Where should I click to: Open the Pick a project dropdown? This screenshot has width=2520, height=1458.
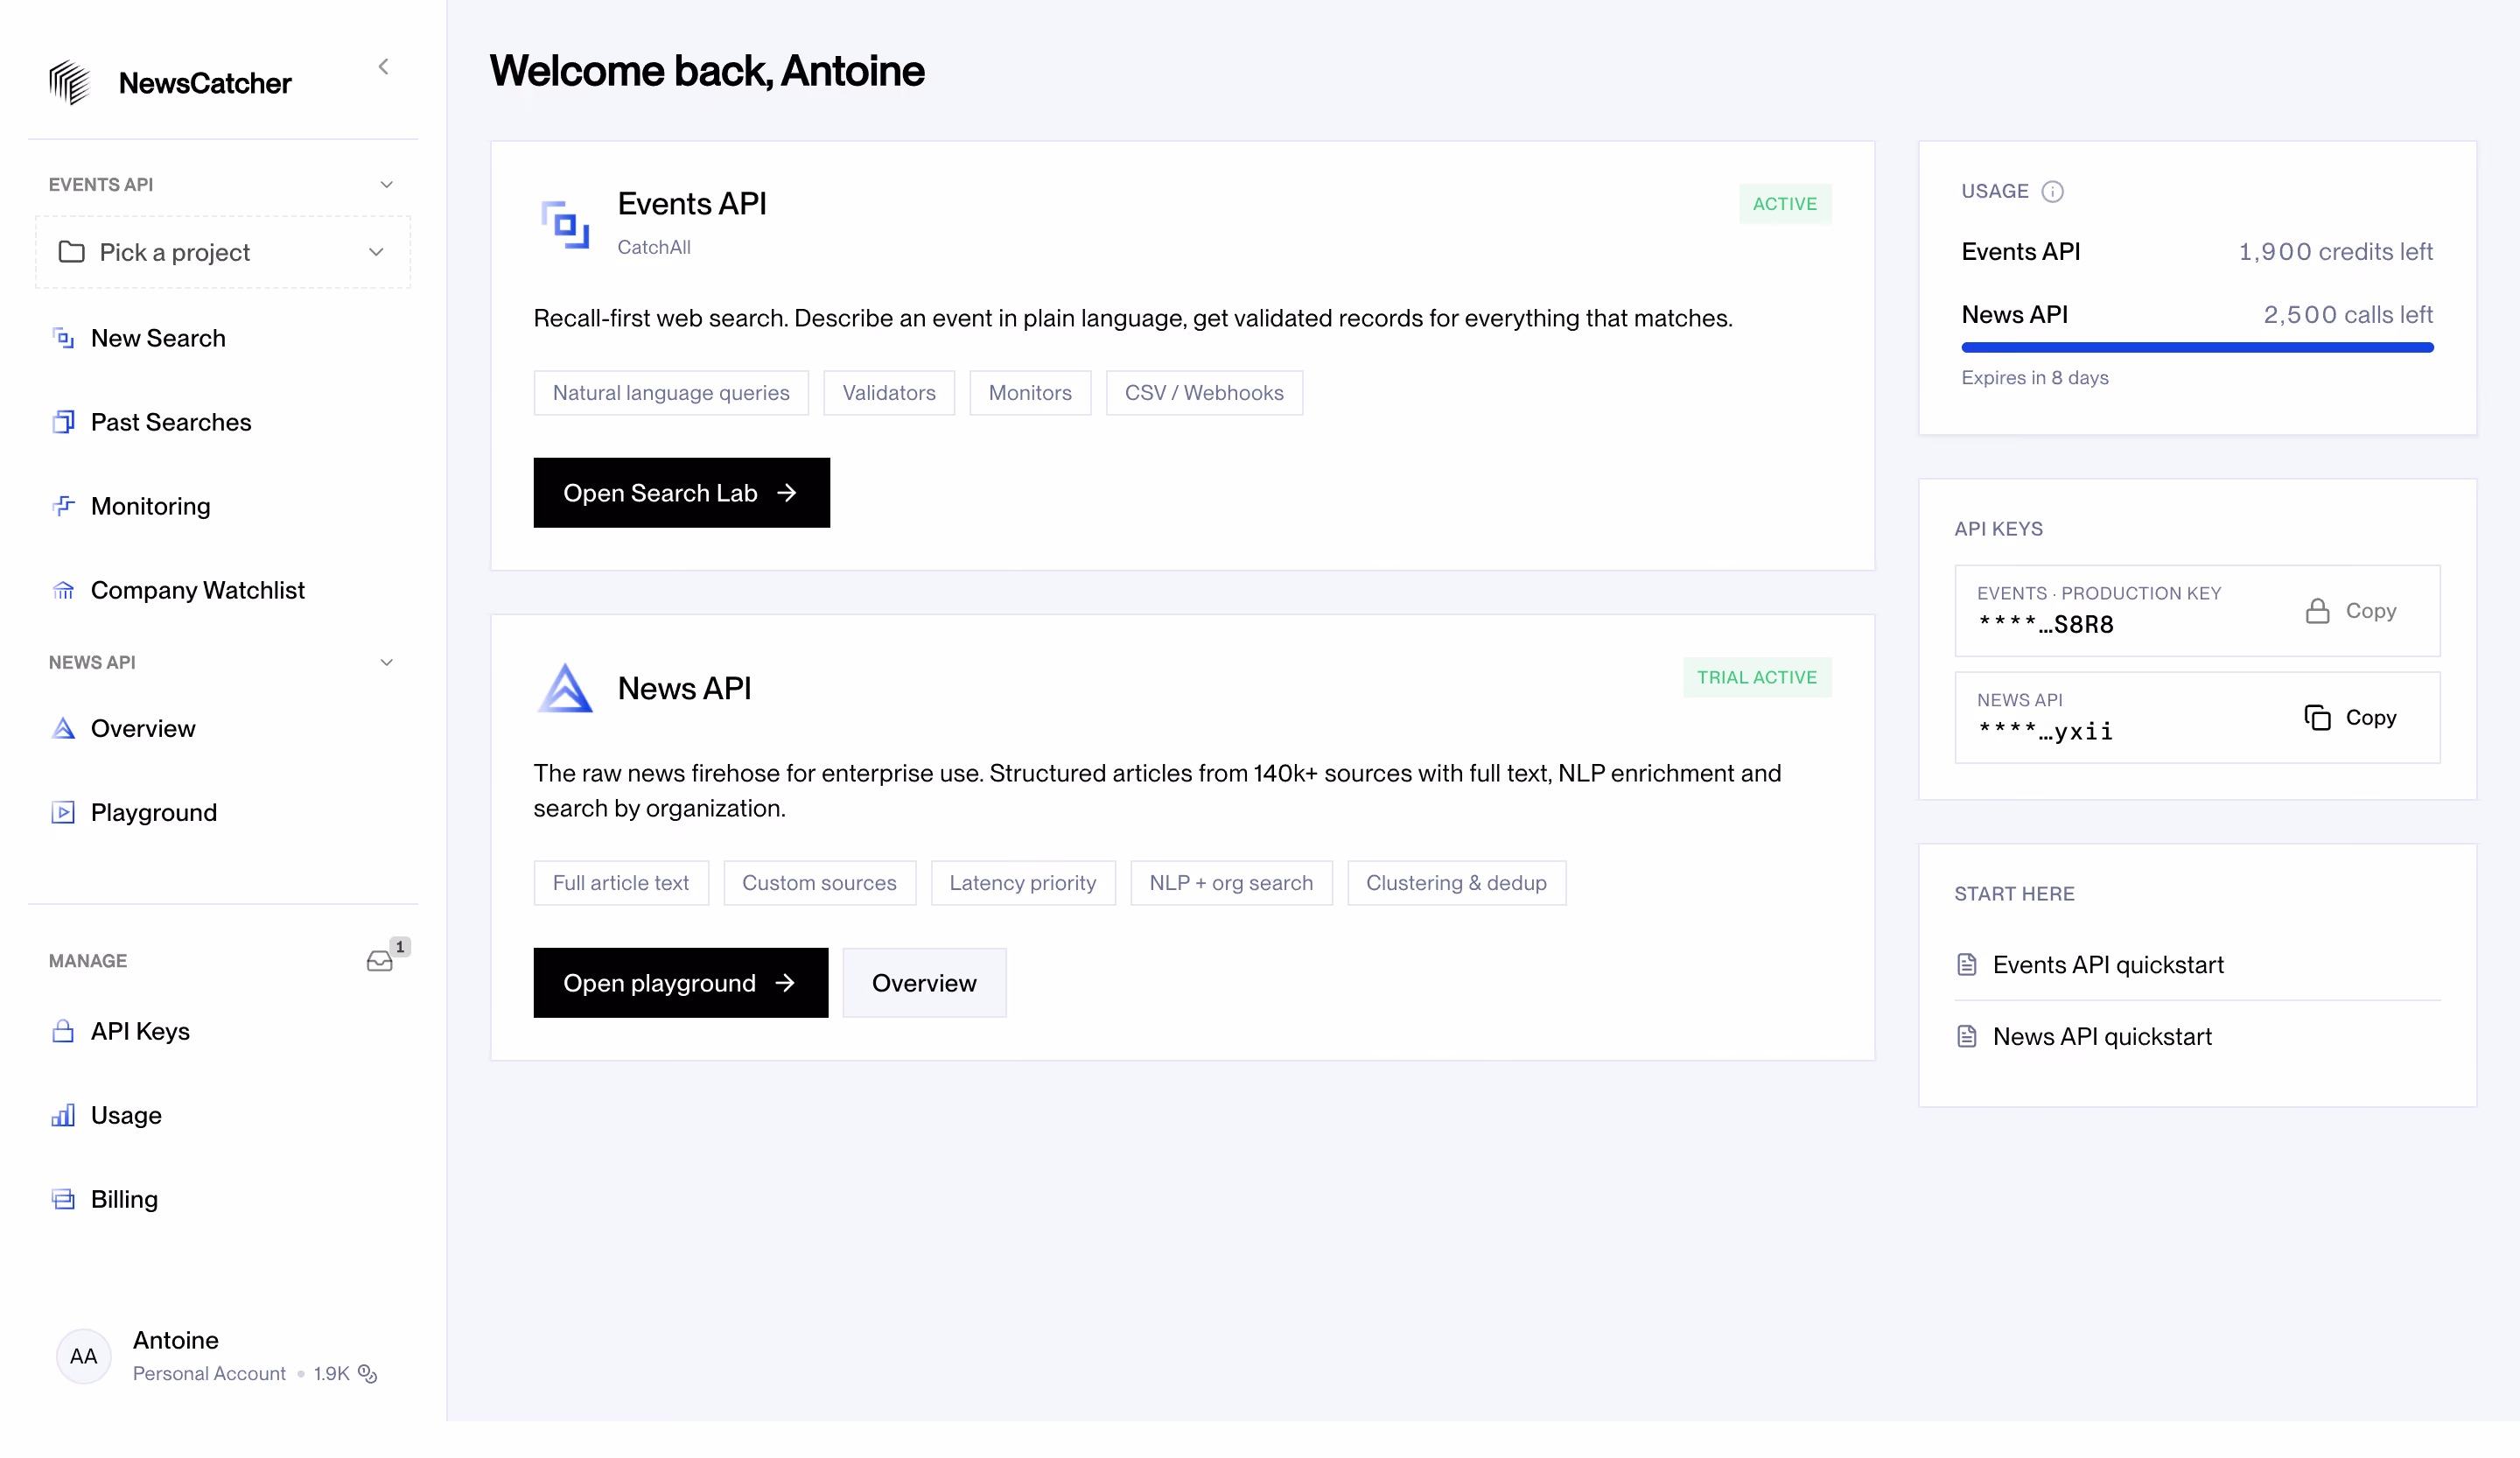tap(223, 252)
